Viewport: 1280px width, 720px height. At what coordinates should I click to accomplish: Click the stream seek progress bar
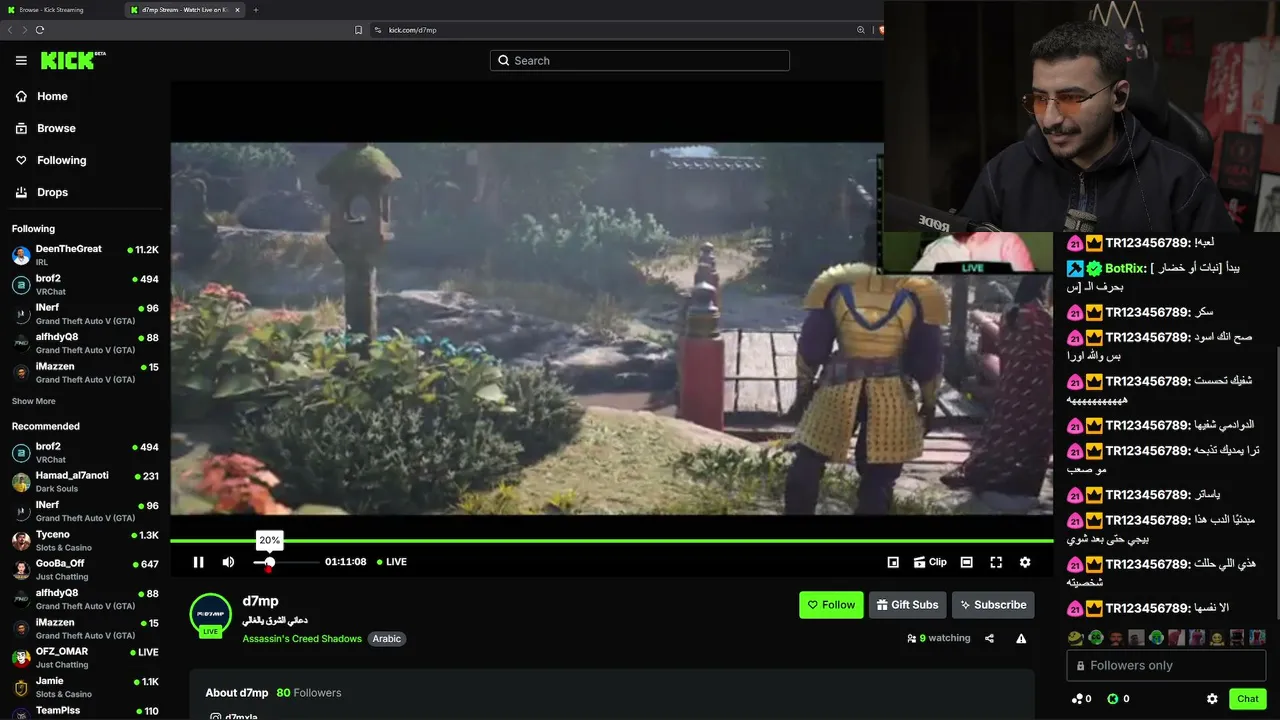coord(611,541)
